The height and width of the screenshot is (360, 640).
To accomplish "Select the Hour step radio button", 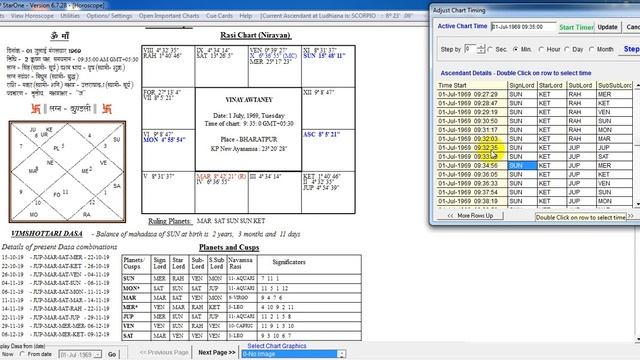I will [541, 49].
